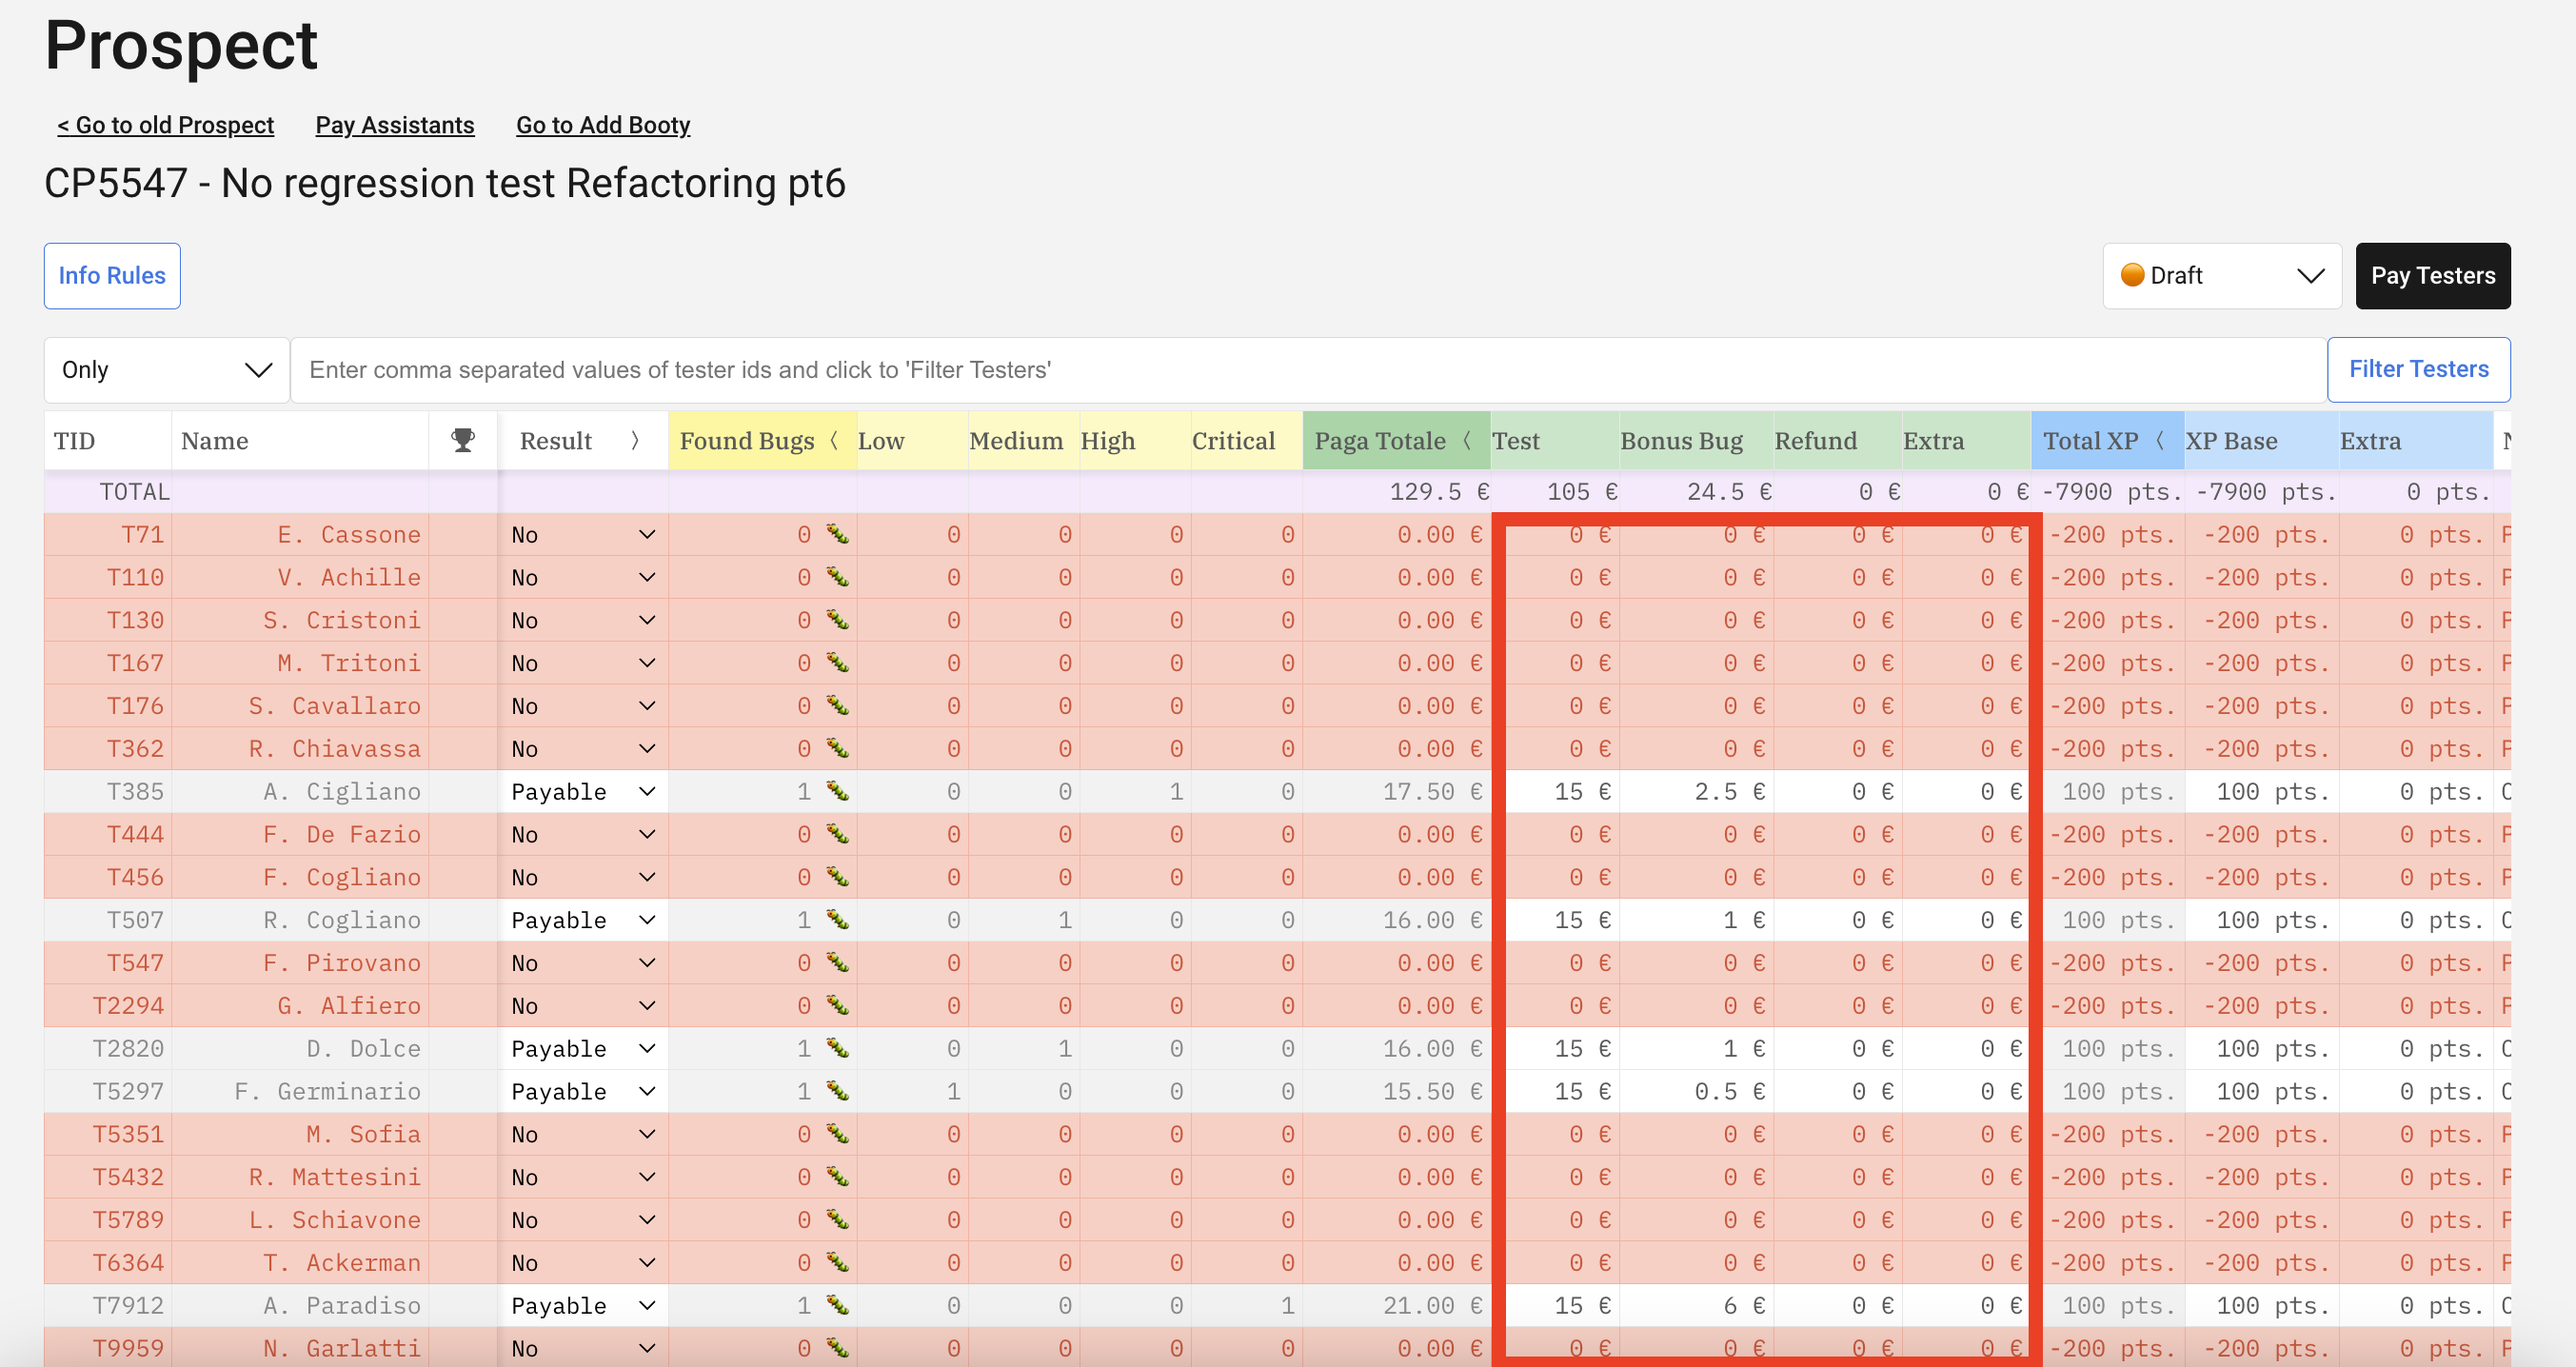Open the Draft status dropdown

click(x=2221, y=276)
